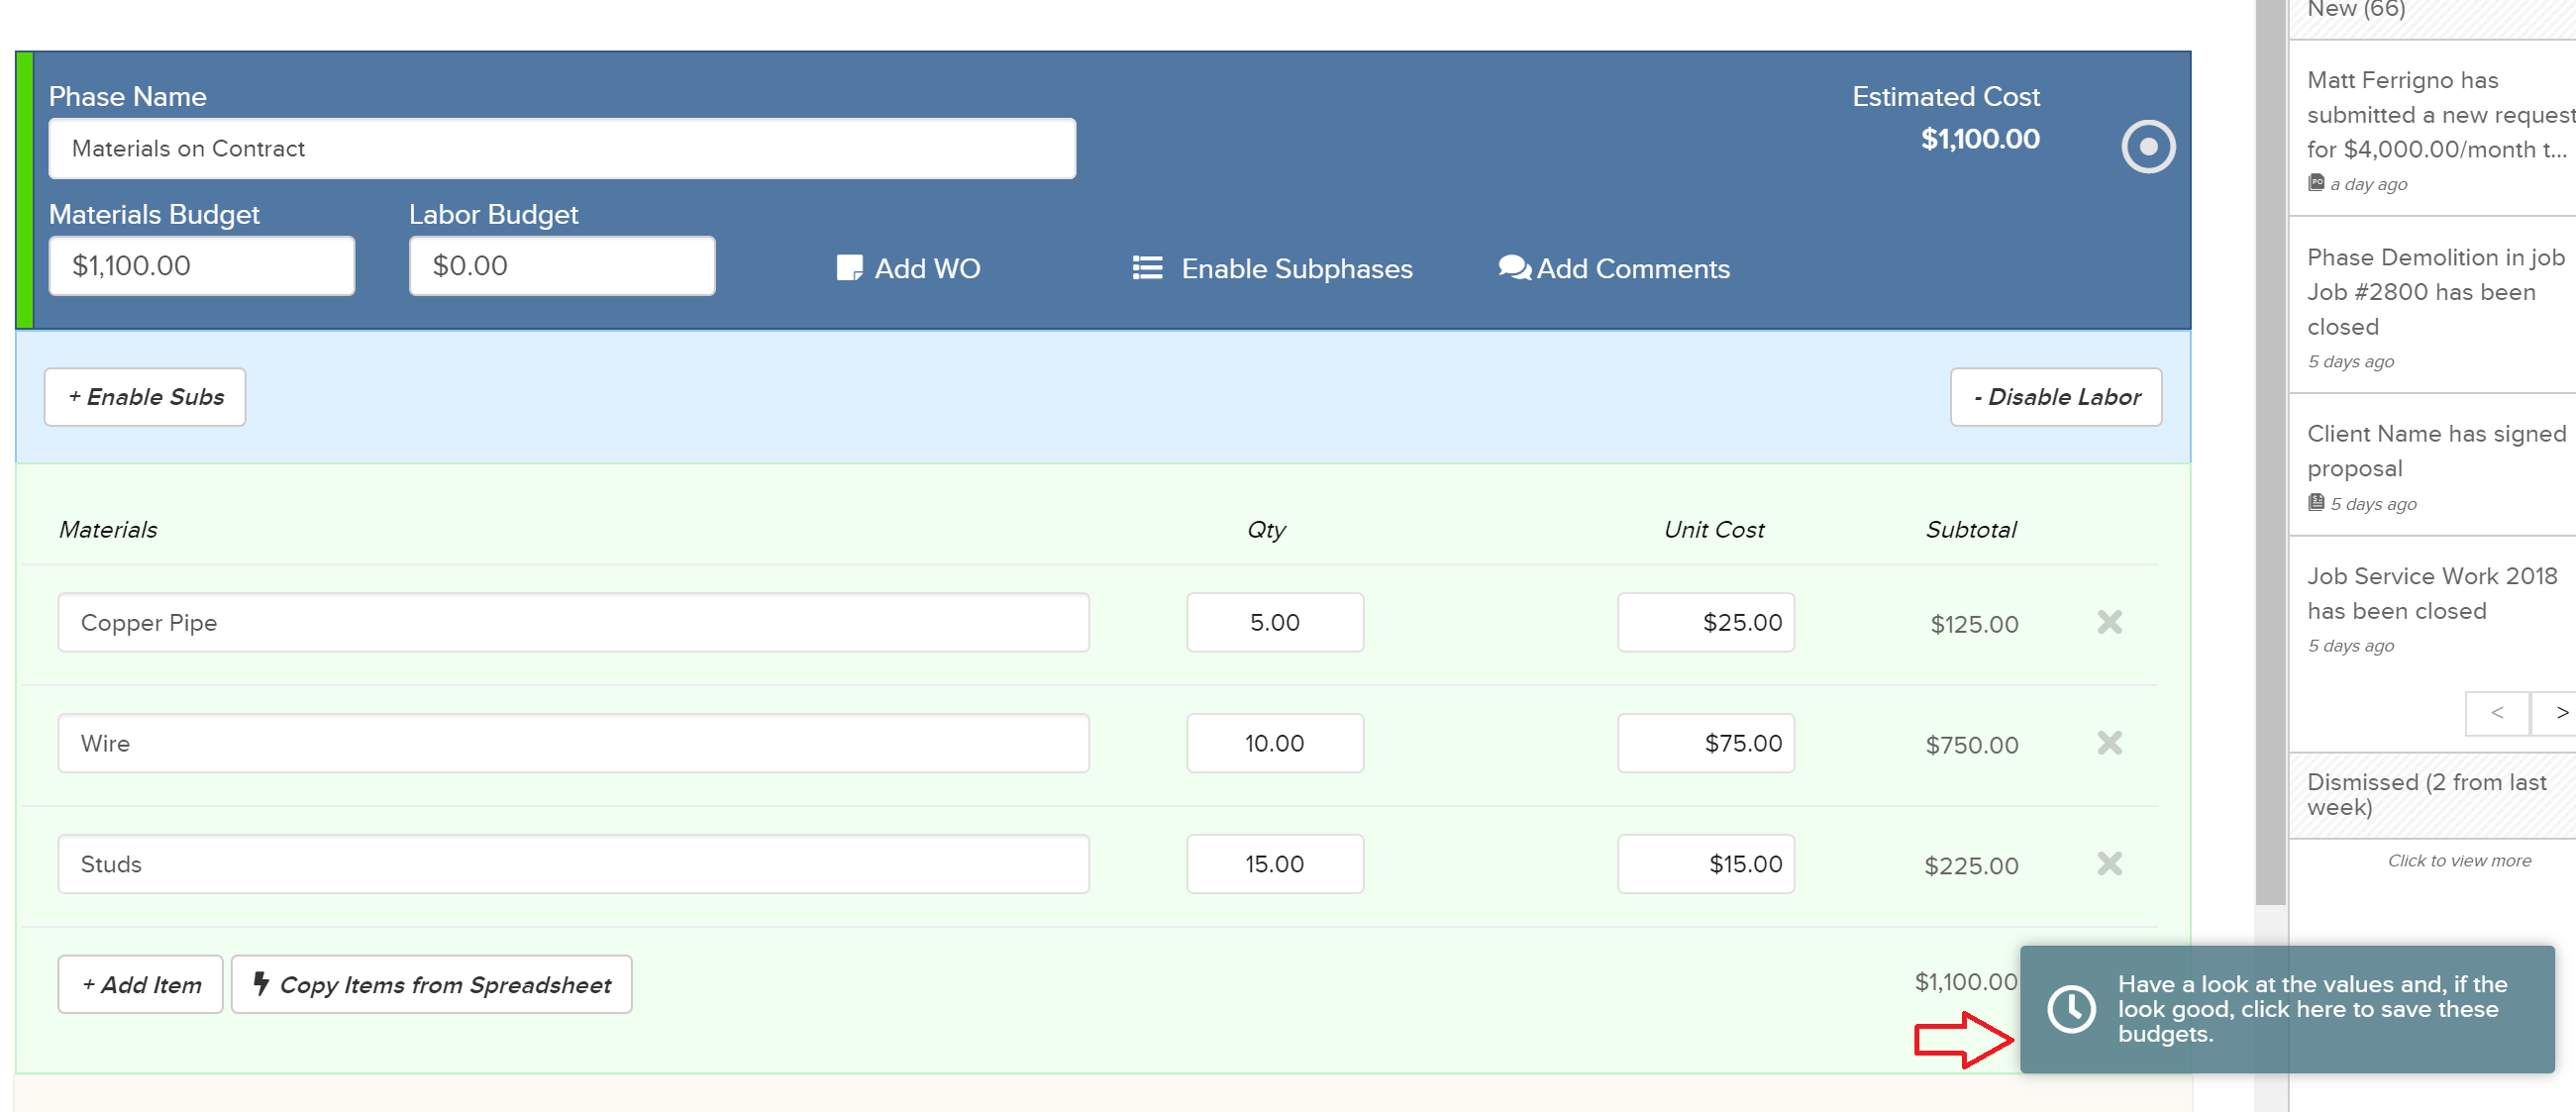Go to previous notifications page
The image size is (2576, 1112).
[x=2497, y=713]
